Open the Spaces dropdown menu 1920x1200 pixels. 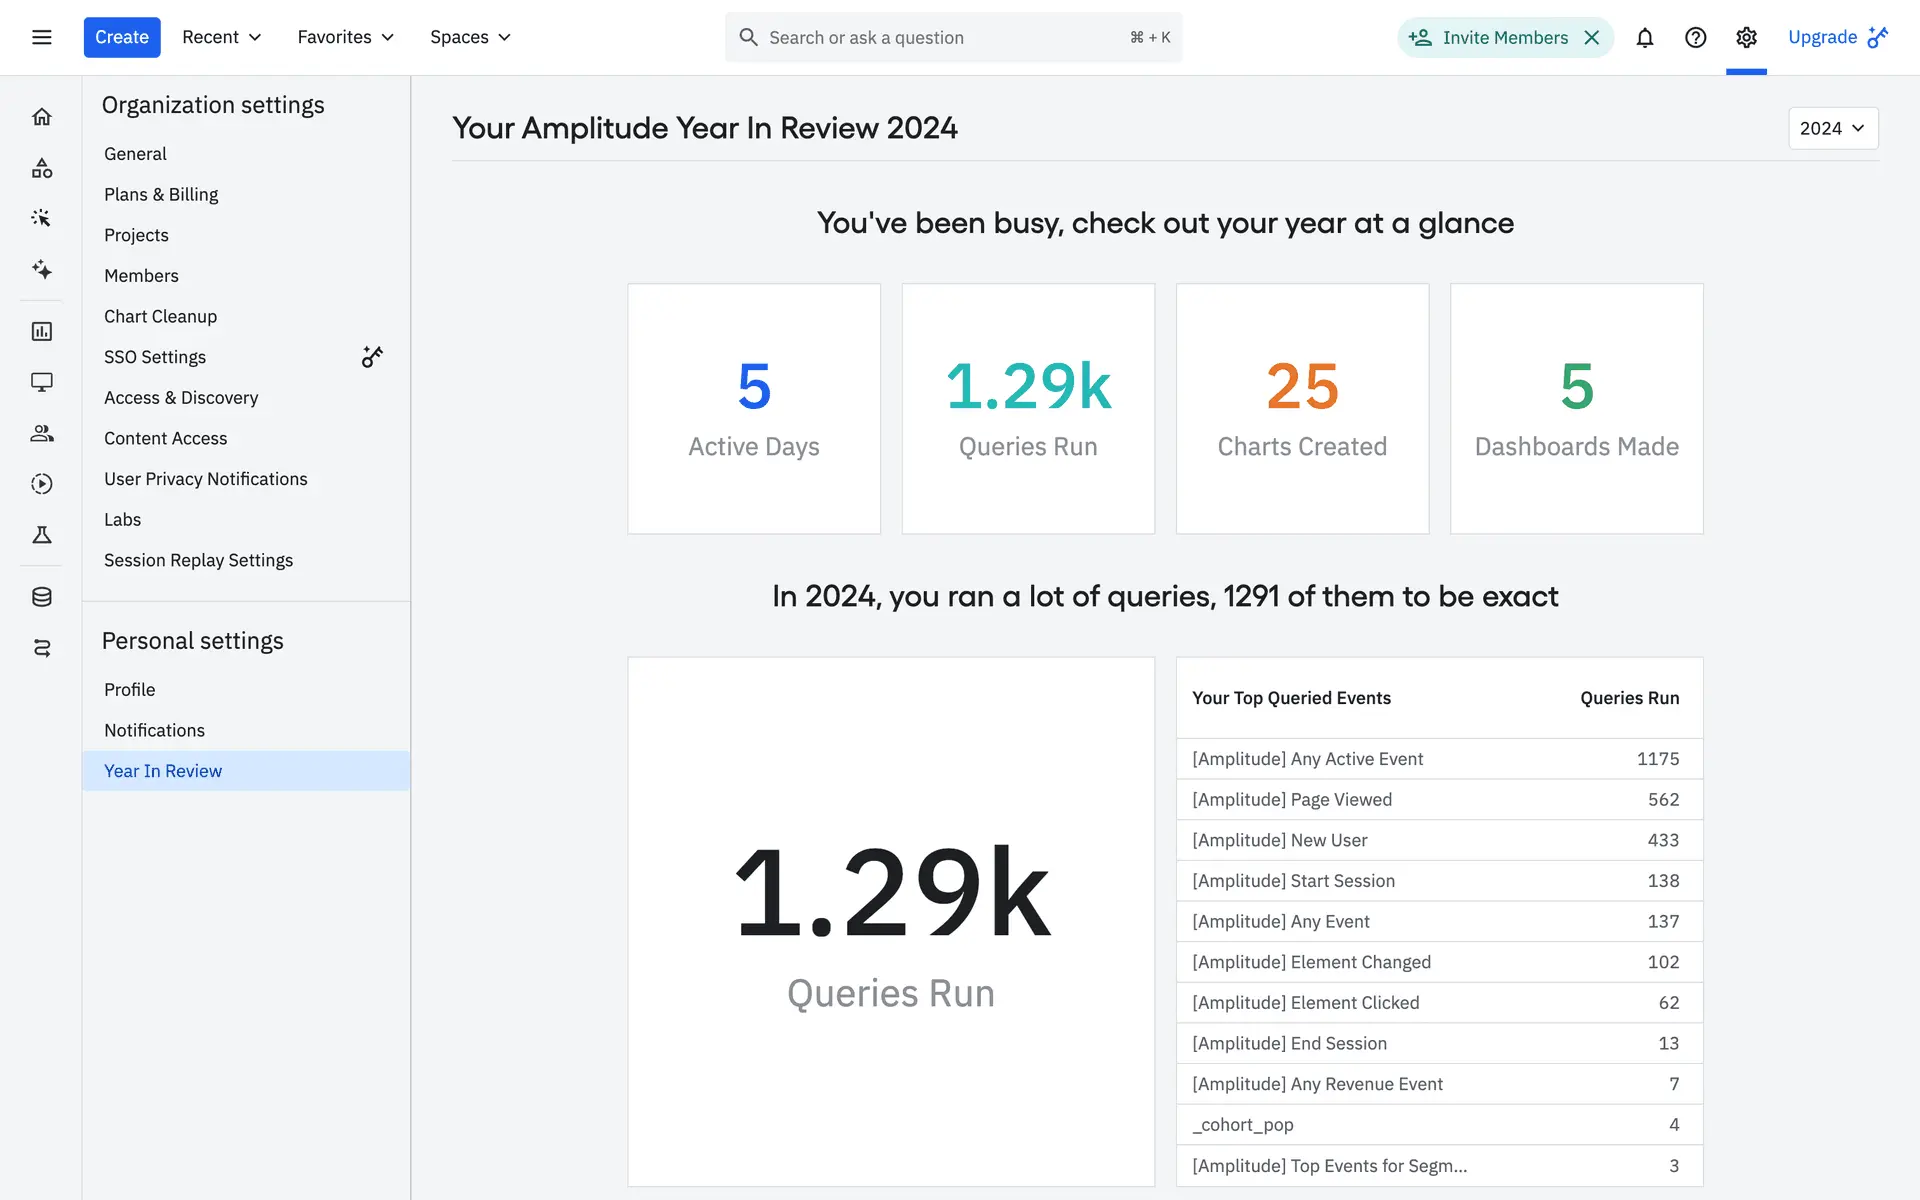pyautogui.click(x=470, y=37)
